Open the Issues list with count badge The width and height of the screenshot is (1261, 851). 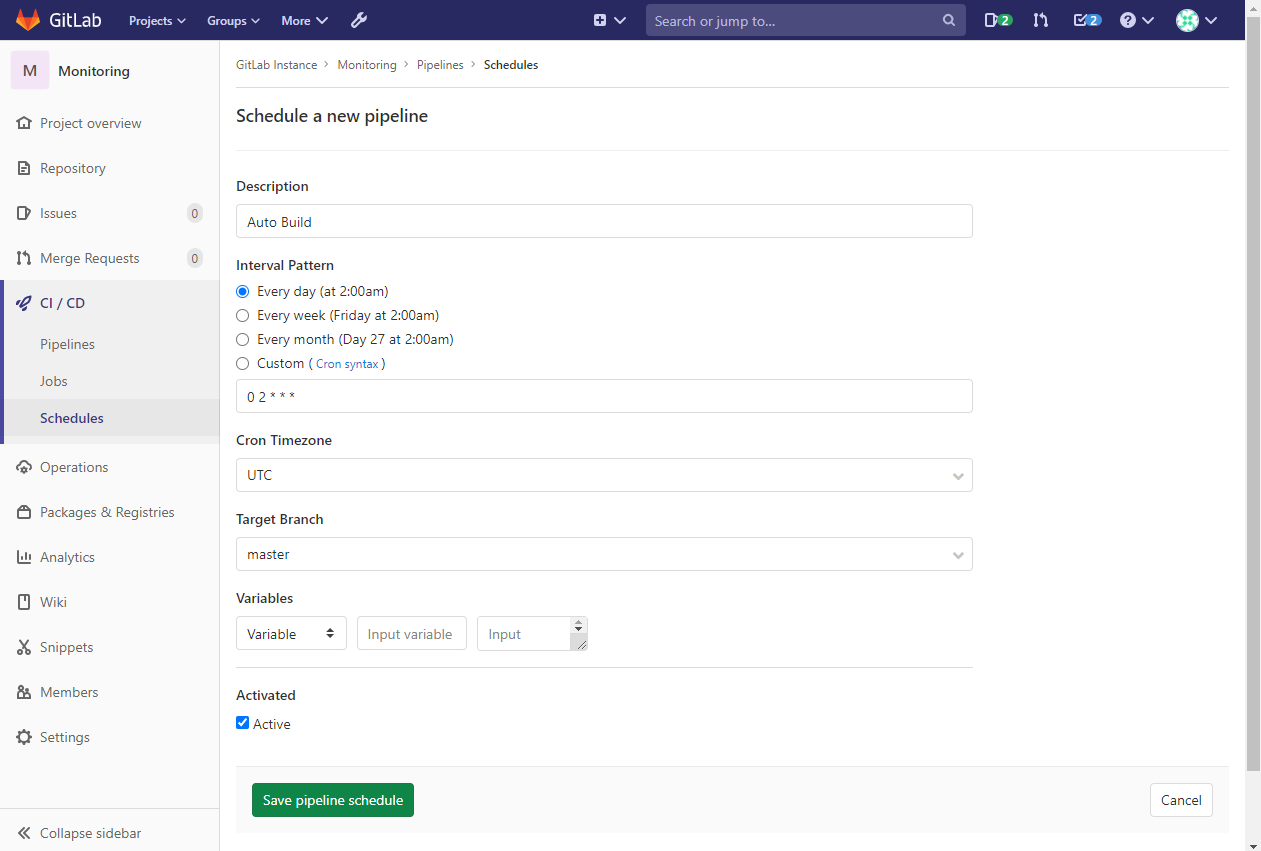tap(57, 213)
